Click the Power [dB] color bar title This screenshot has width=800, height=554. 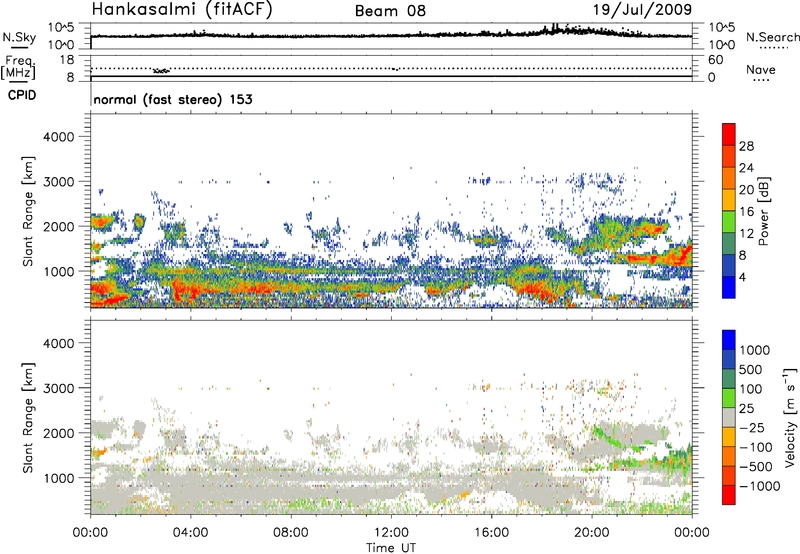click(763, 211)
